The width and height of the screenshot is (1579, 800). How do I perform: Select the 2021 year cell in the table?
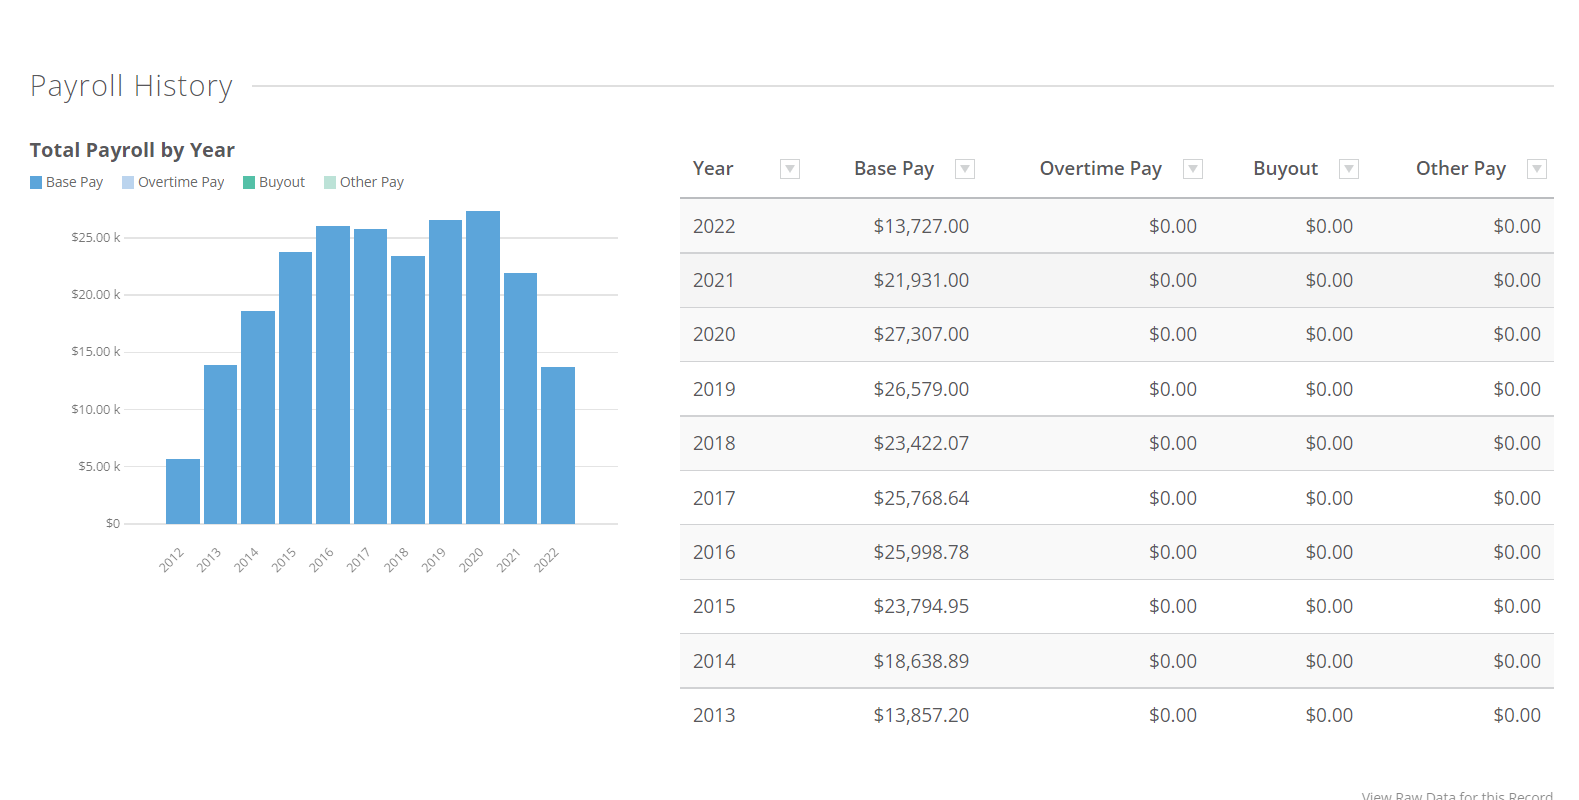(x=714, y=280)
